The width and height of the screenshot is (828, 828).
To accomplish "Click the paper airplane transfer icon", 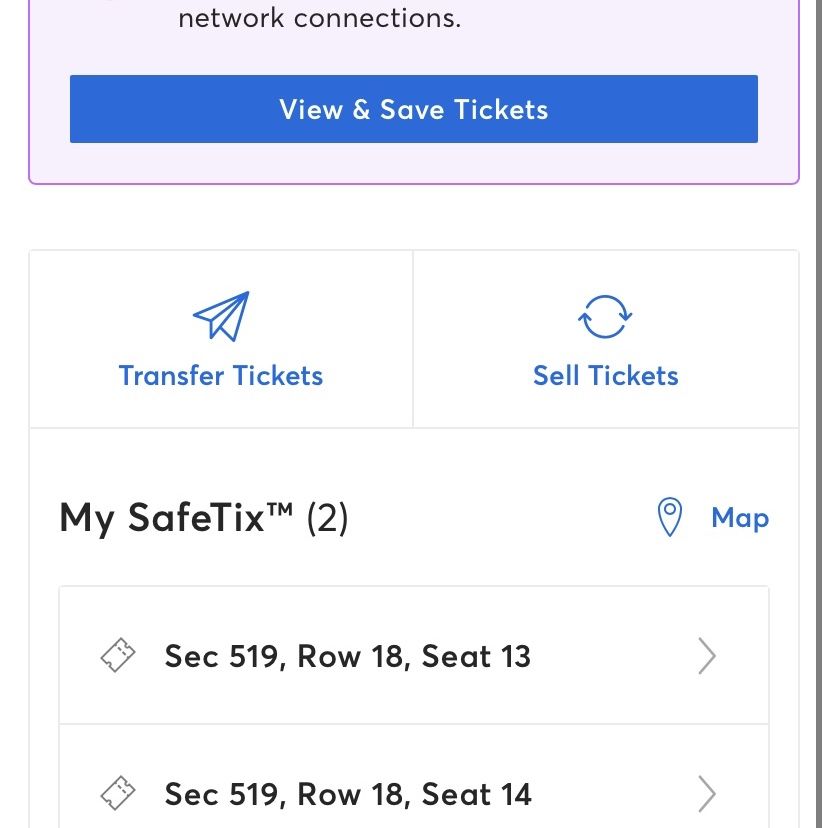I will (x=221, y=316).
